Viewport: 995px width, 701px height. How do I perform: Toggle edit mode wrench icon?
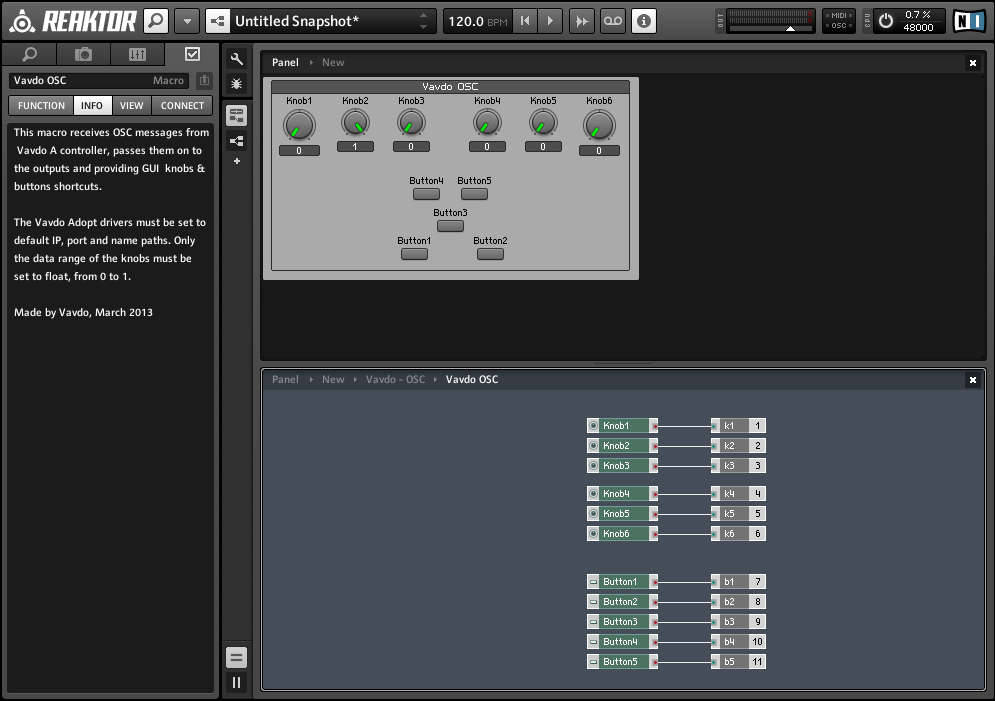point(237,59)
